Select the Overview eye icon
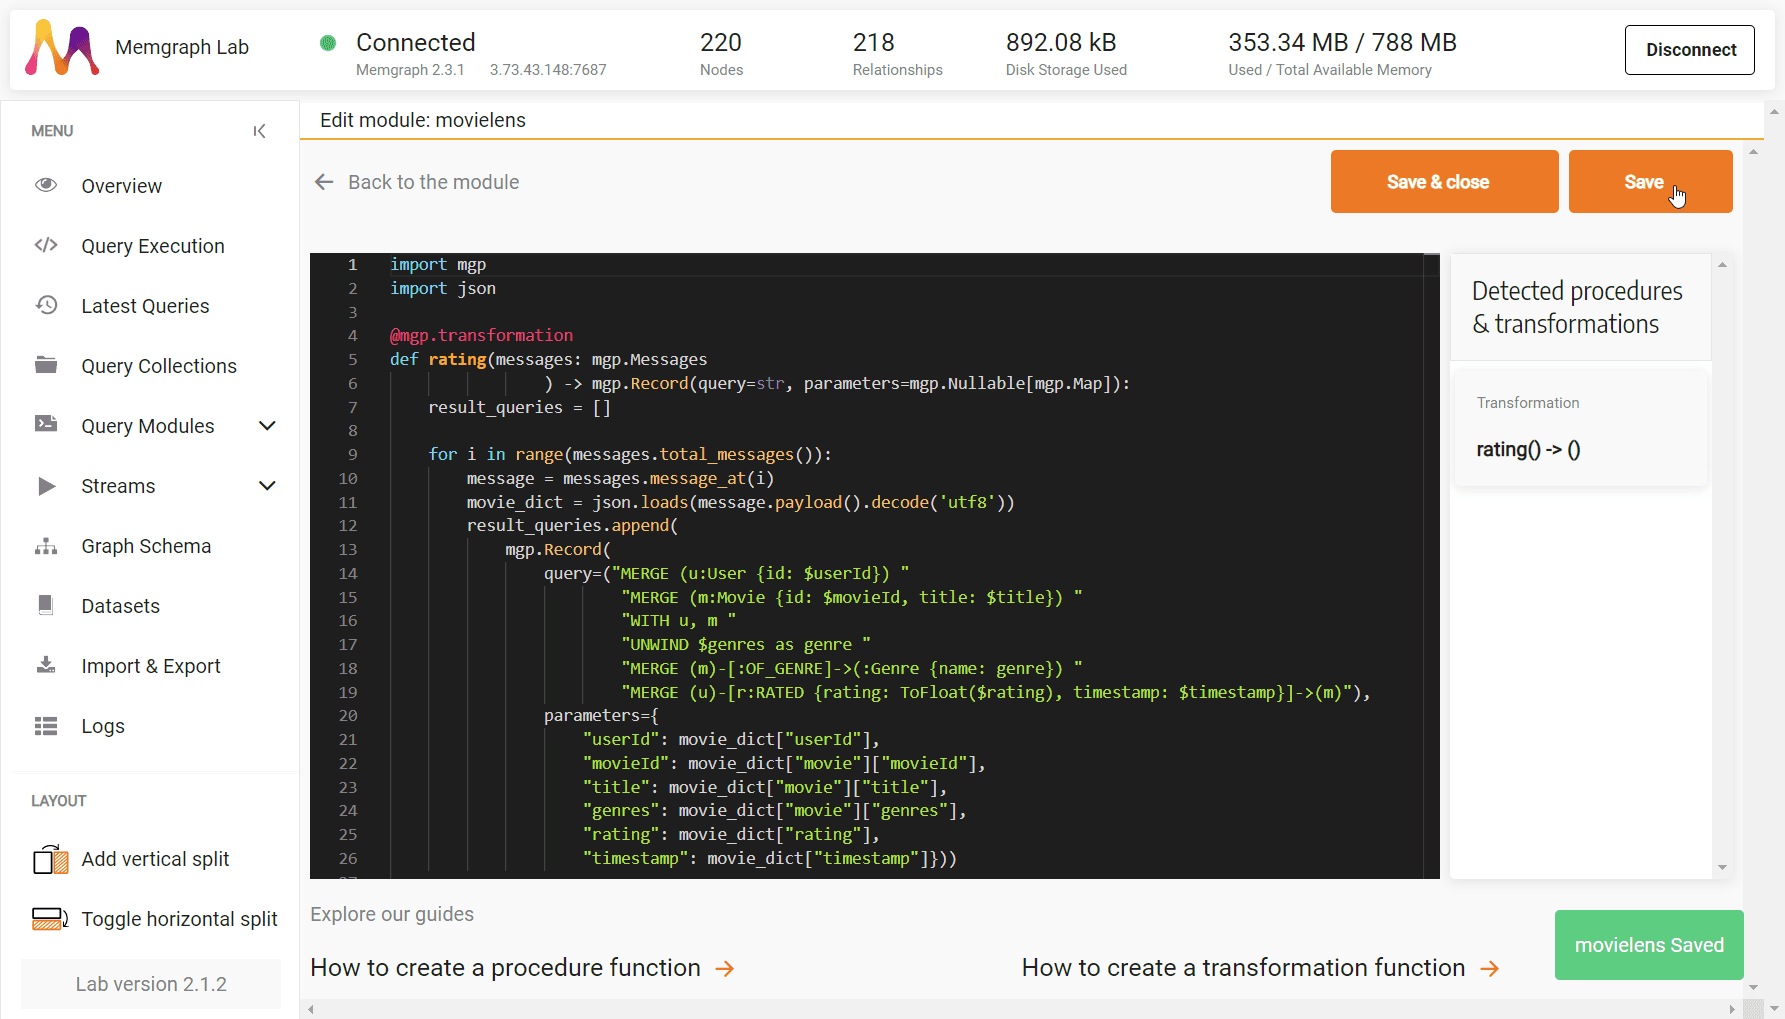 click(46, 185)
